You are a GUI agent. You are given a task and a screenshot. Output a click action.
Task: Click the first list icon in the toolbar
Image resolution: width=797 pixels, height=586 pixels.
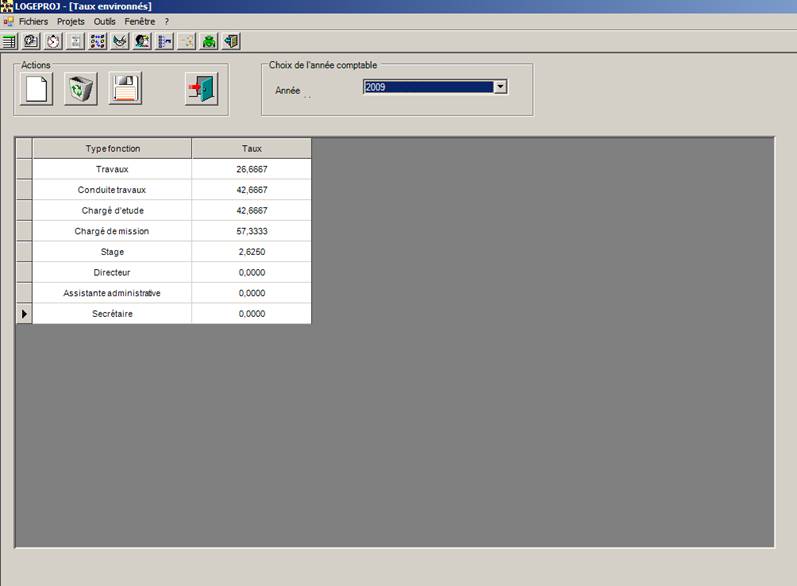[x=9, y=41]
